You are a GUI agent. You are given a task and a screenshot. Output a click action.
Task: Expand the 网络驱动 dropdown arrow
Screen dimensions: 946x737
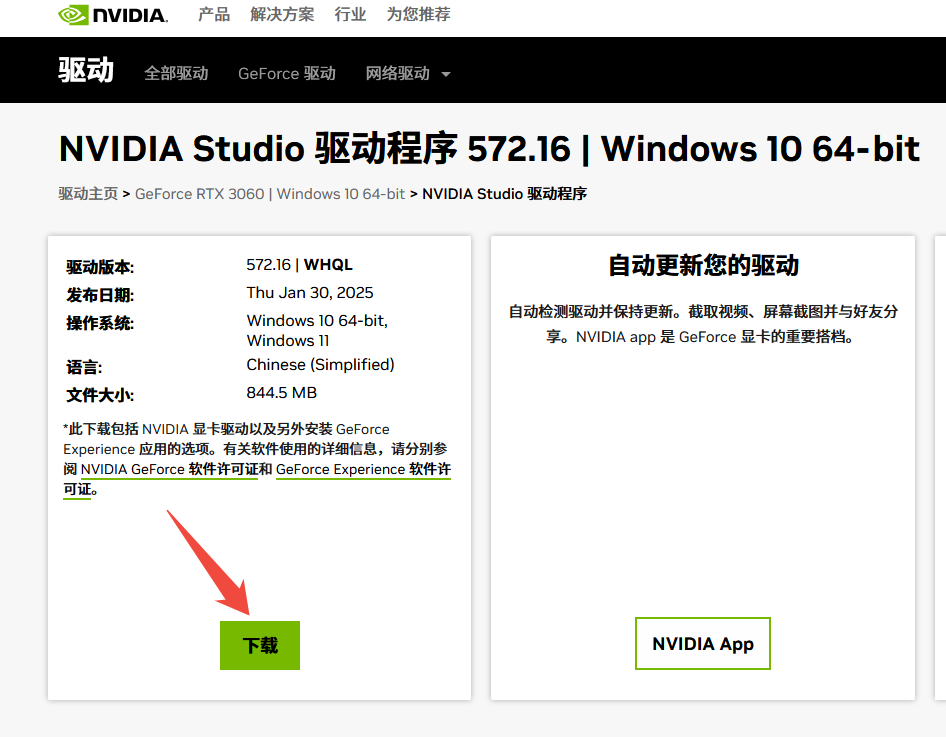tap(446, 74)
